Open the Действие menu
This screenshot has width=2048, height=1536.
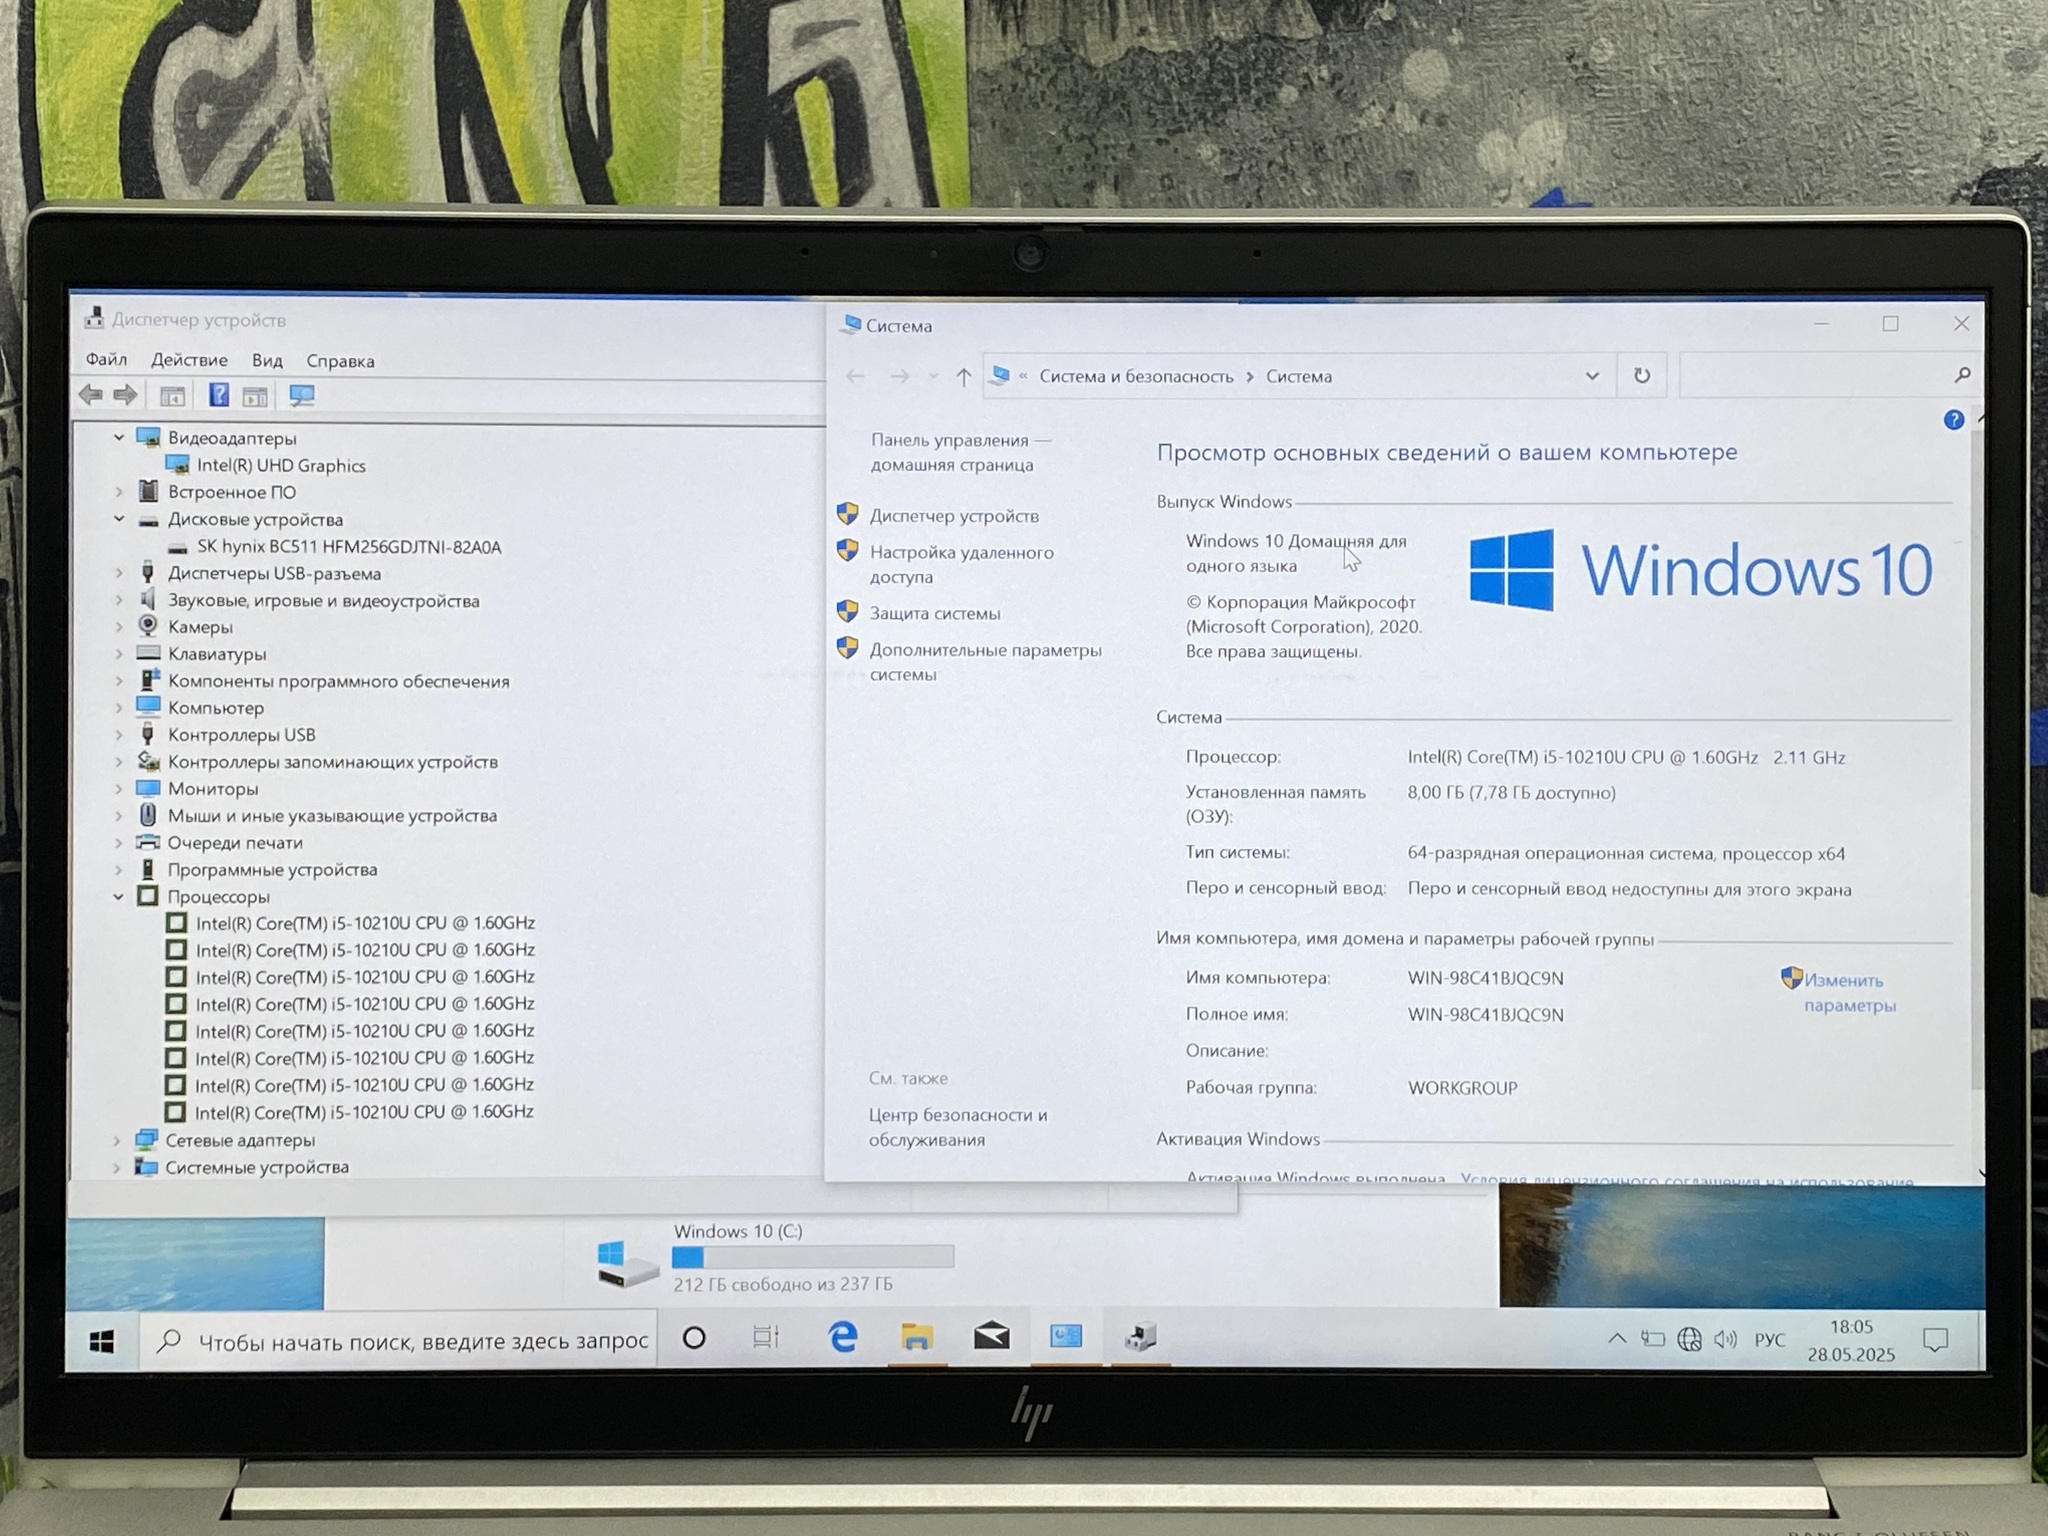189,360
